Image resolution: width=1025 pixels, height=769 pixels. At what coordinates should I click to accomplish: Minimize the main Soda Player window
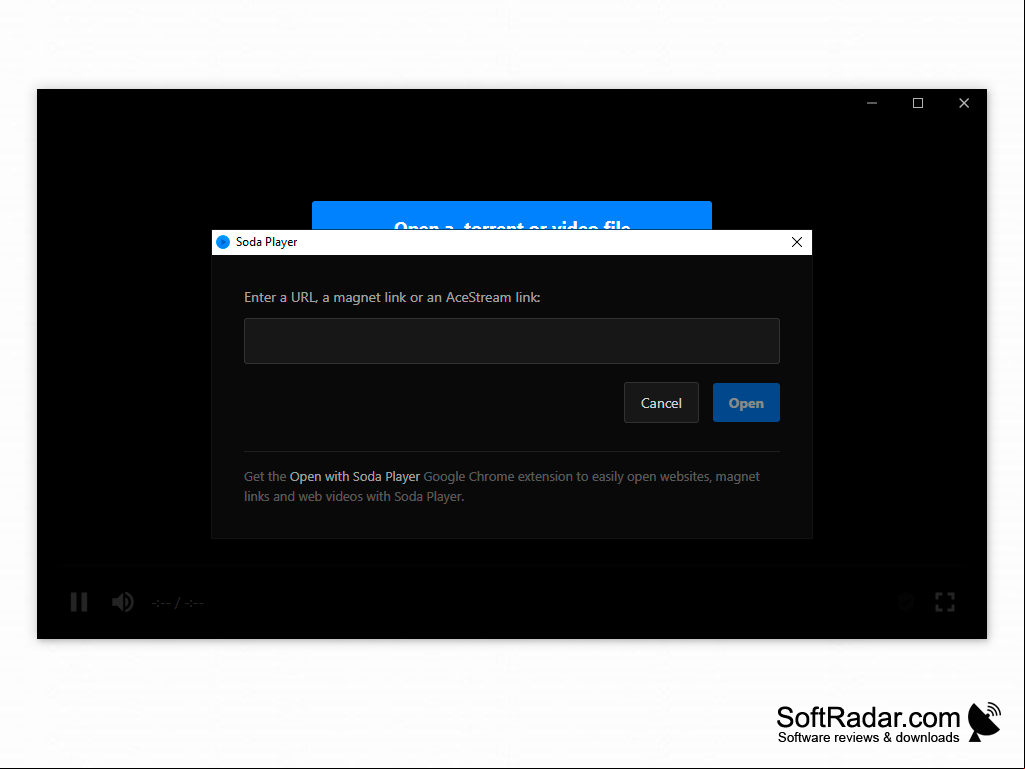pyautogui.click(x=872, y=103)
